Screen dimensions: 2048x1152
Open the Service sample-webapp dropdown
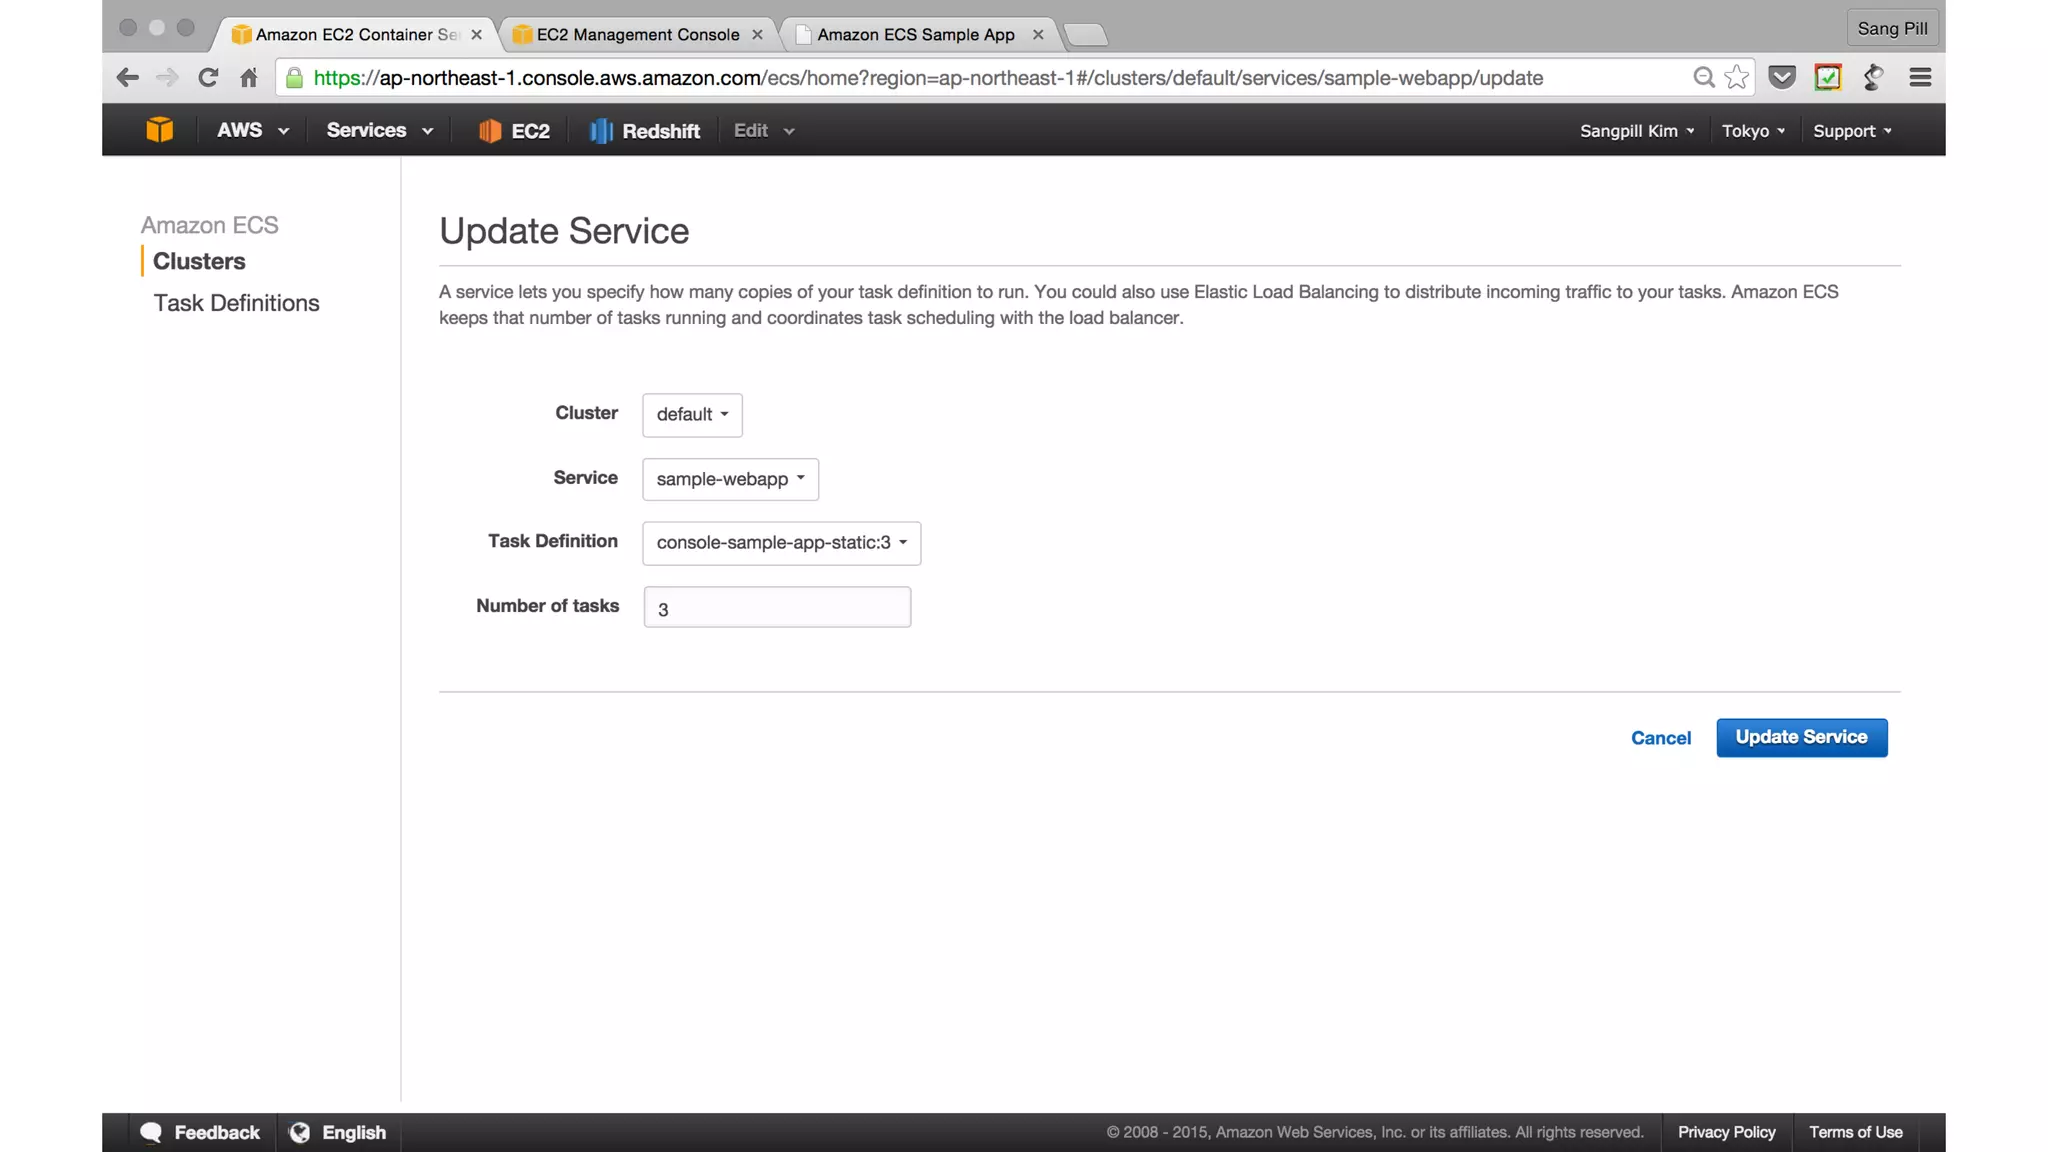(730, 479)
